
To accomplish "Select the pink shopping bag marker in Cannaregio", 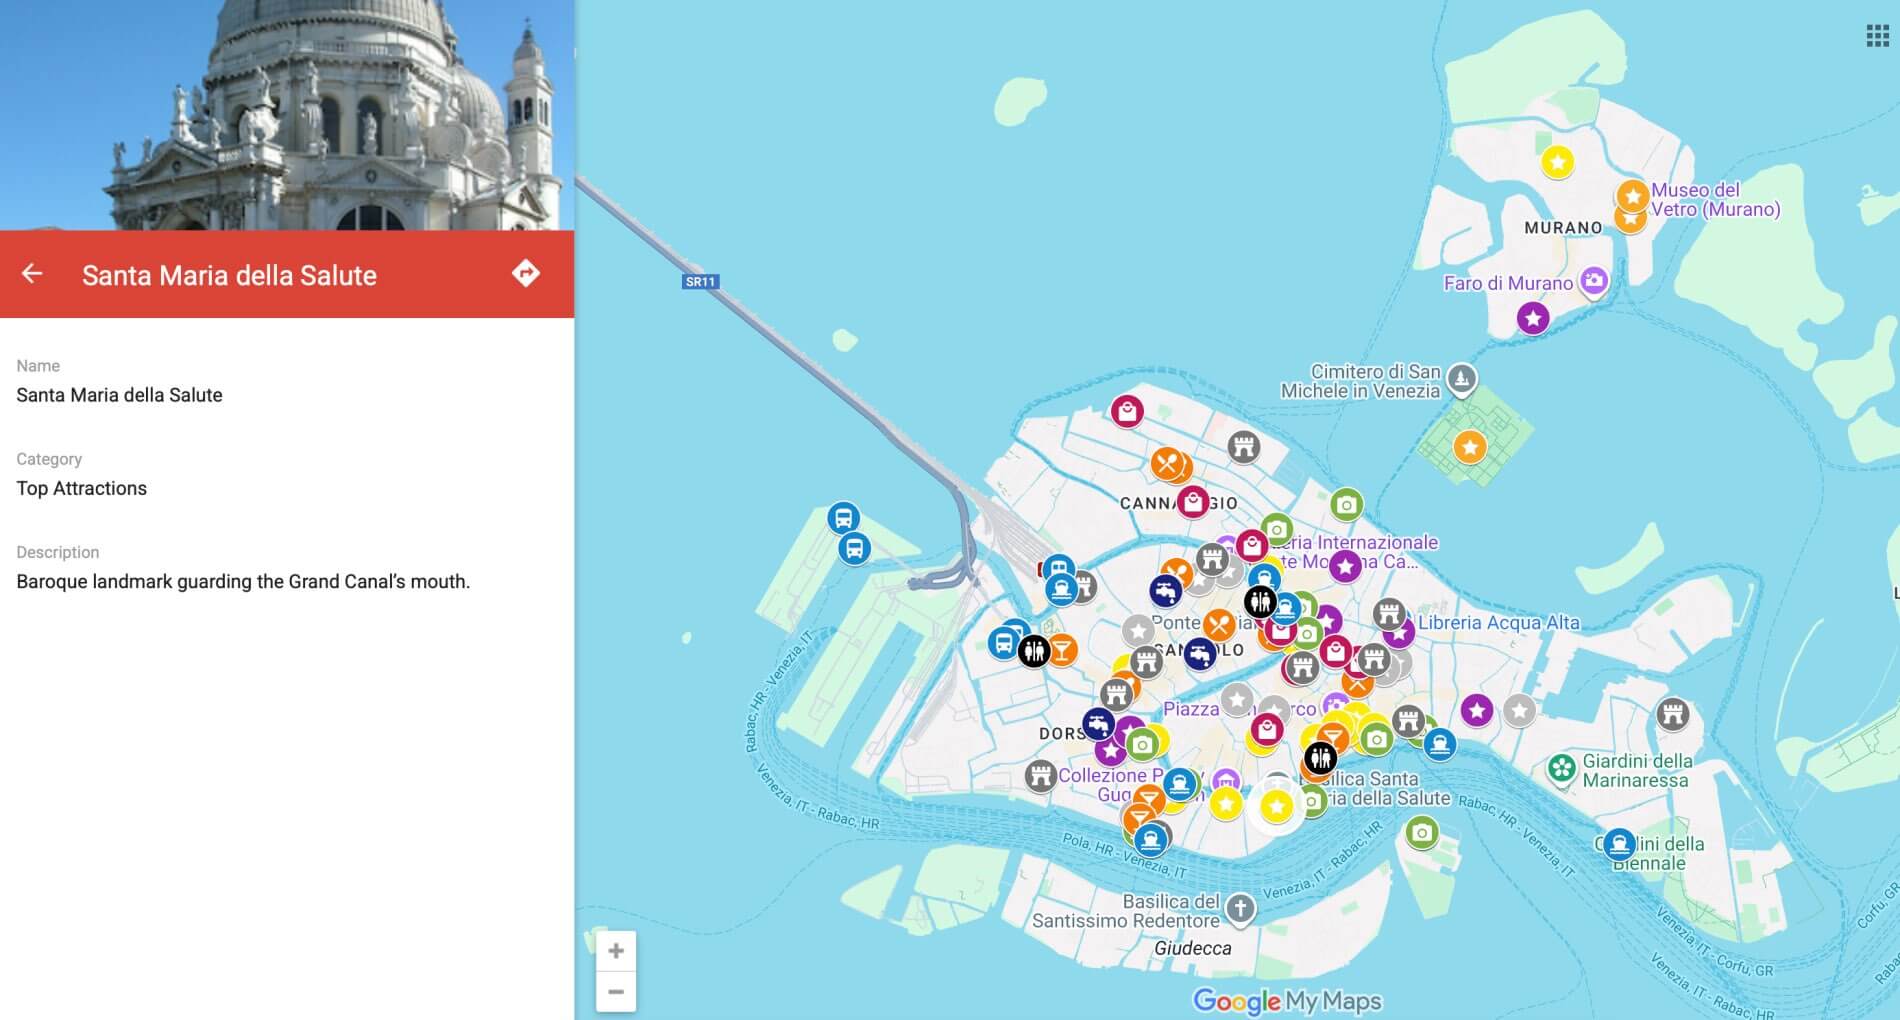I will 1191,503.
